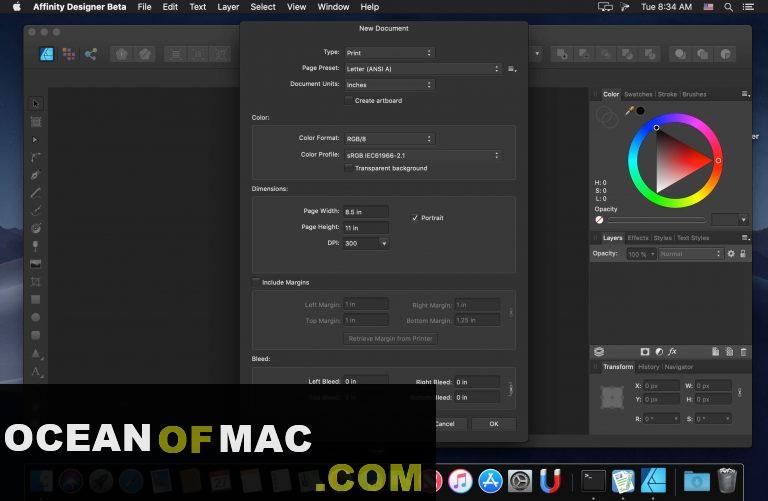Click the Color panel opacity slider
The width and height of the screenshot is (768, 501).
pyautogui.click(x=656, y=220)
